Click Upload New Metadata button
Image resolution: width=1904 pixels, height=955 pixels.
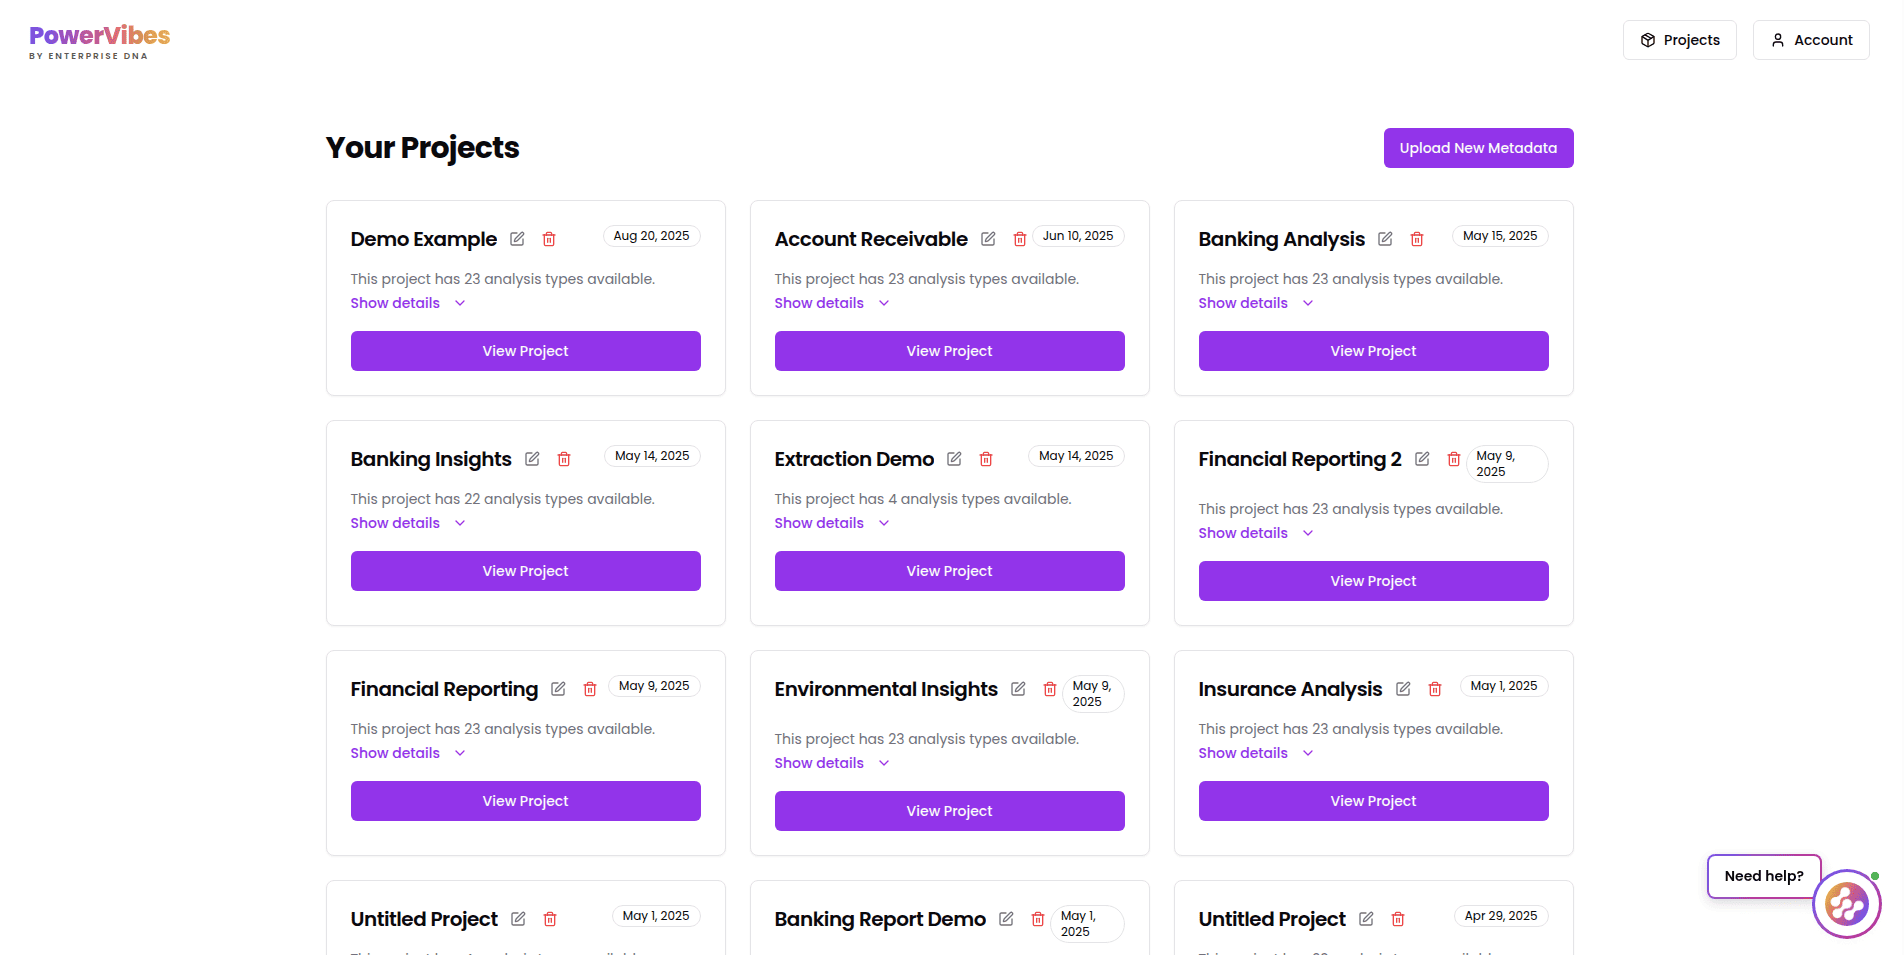click(1478, 148)
